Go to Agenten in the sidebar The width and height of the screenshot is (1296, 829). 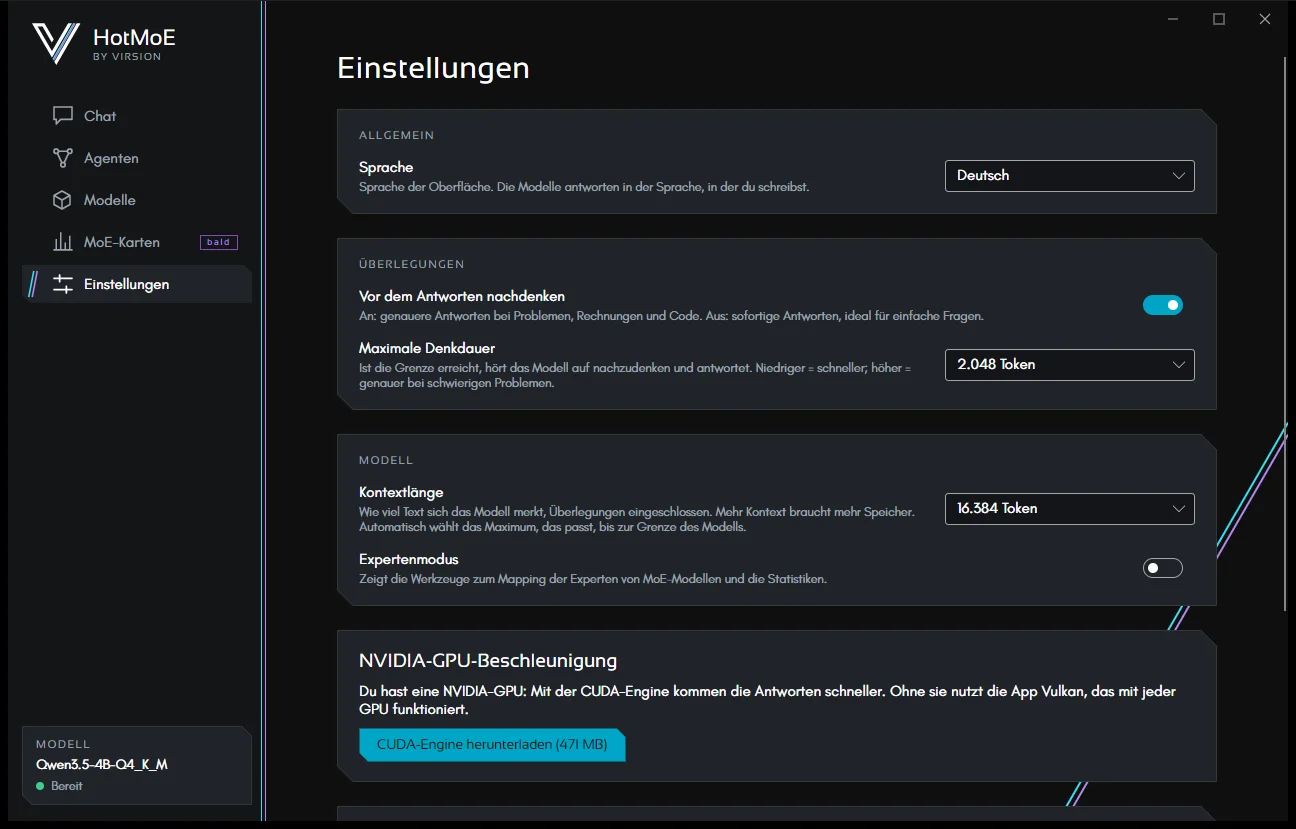137,158
